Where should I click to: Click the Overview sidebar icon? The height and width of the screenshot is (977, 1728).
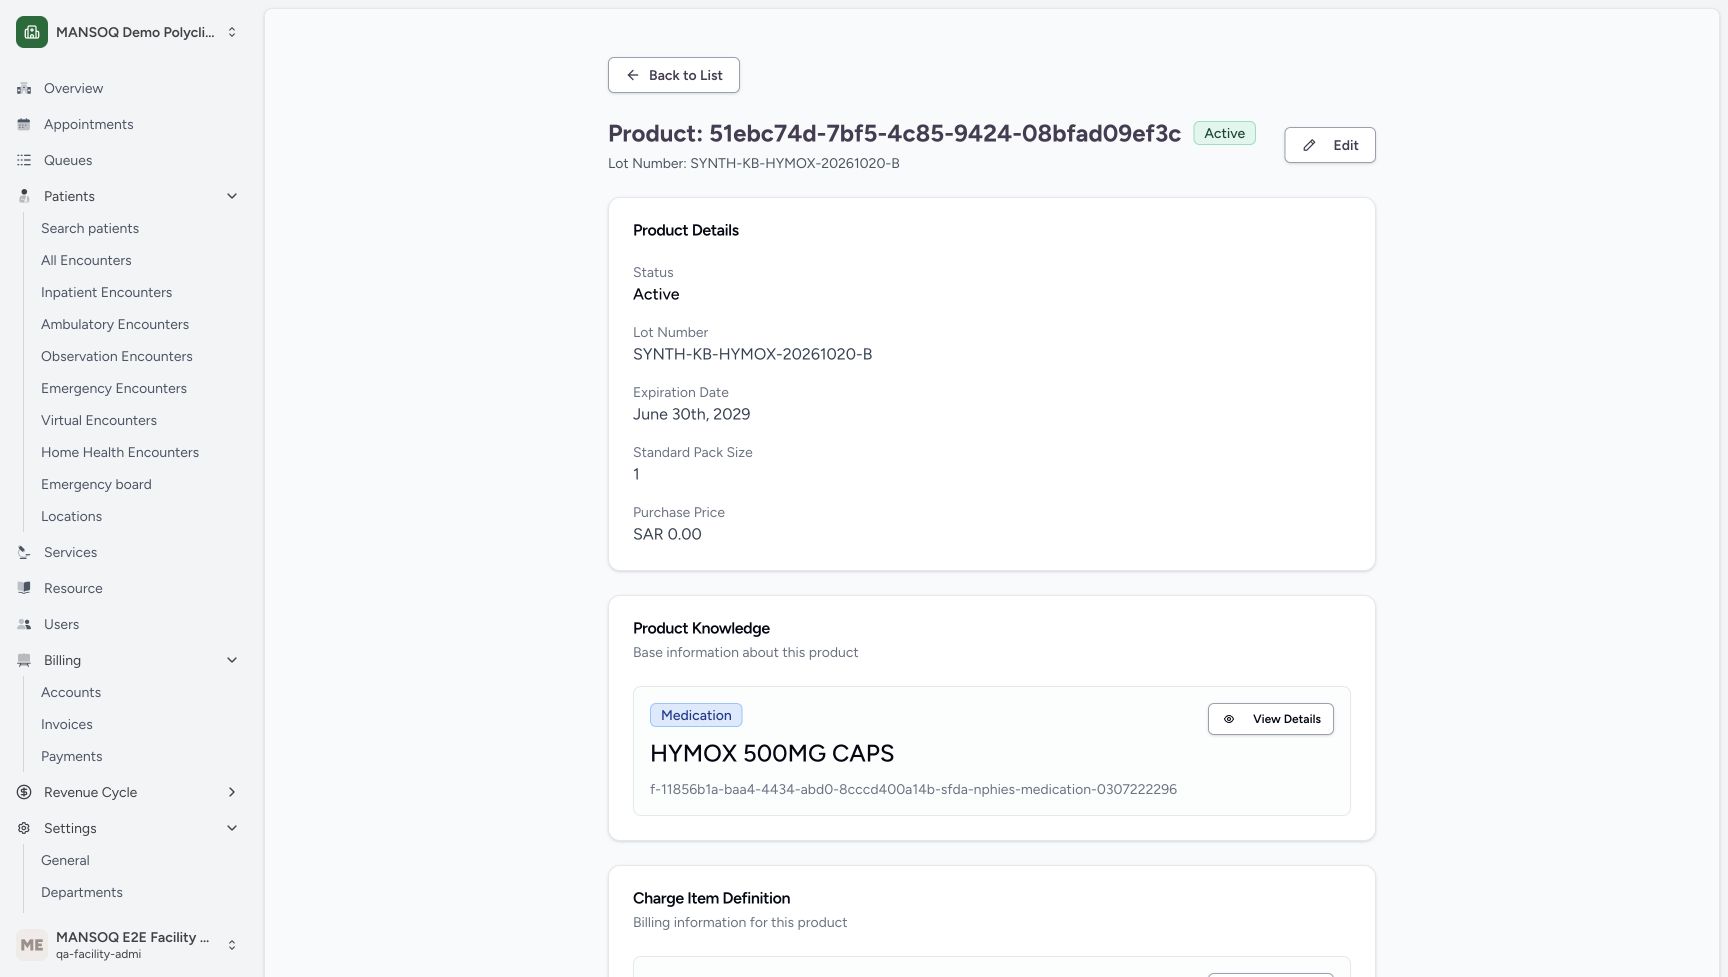coord(24,88)
